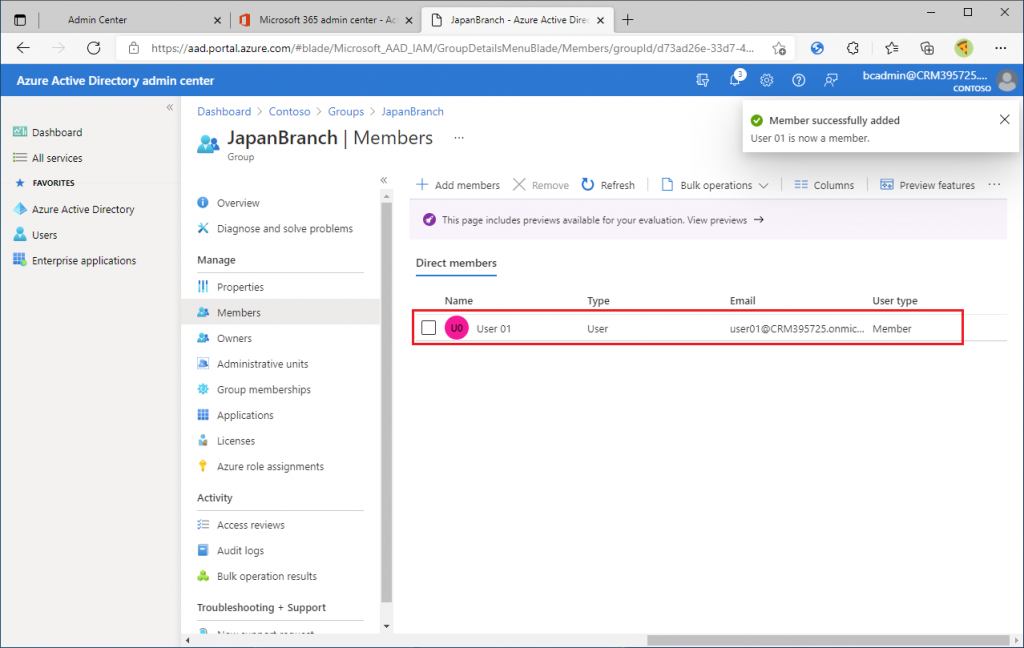Go back with browser back arrow
The image size is (1024, 648).
24,48
